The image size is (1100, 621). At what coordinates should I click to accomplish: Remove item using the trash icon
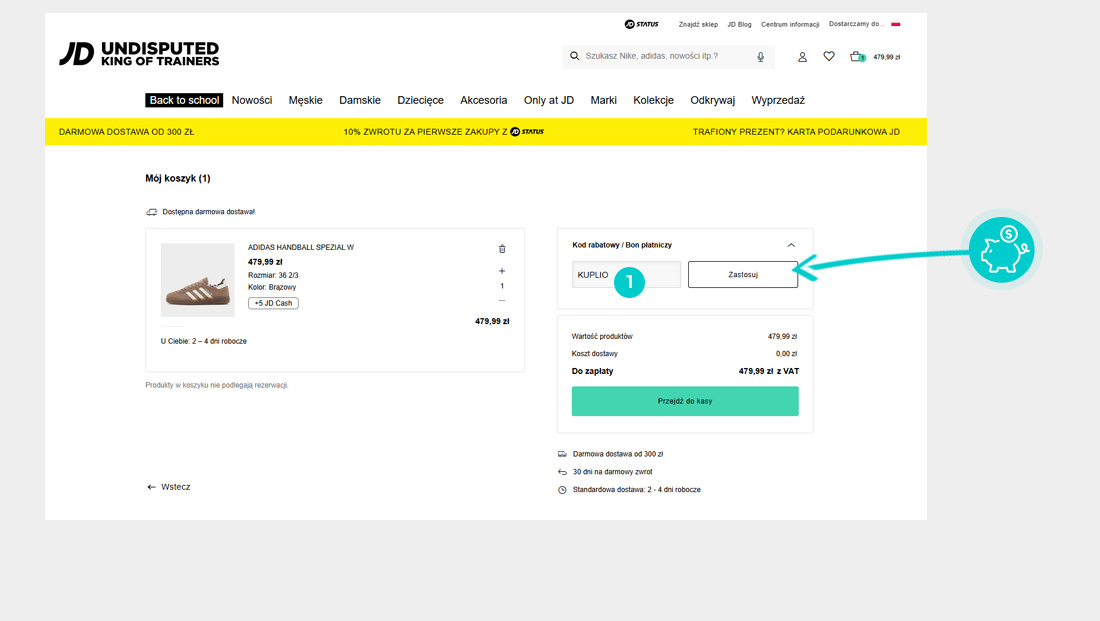pyautogui.click(x=502, y=249)
